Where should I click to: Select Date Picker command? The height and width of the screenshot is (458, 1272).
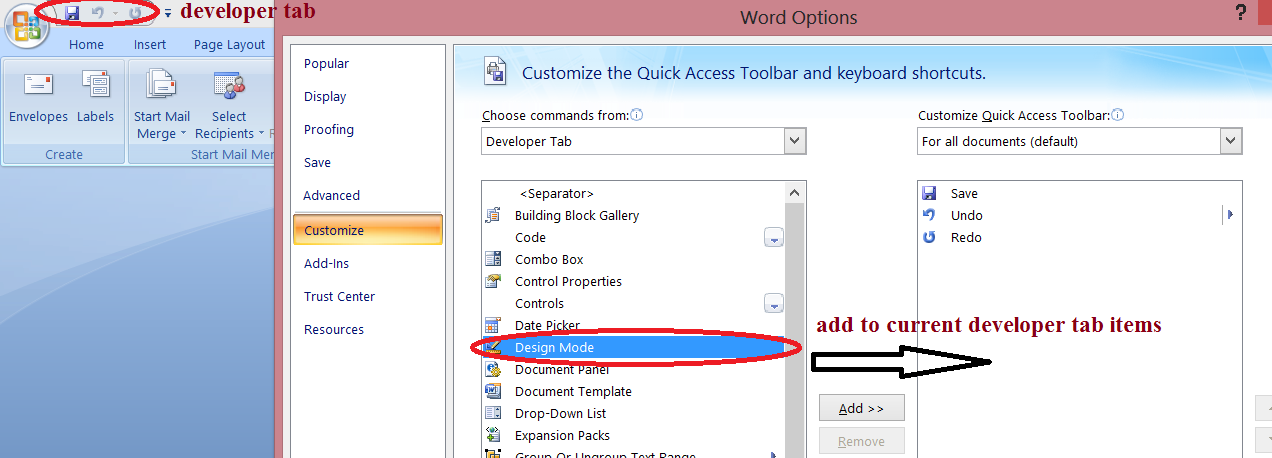(634, 325)
